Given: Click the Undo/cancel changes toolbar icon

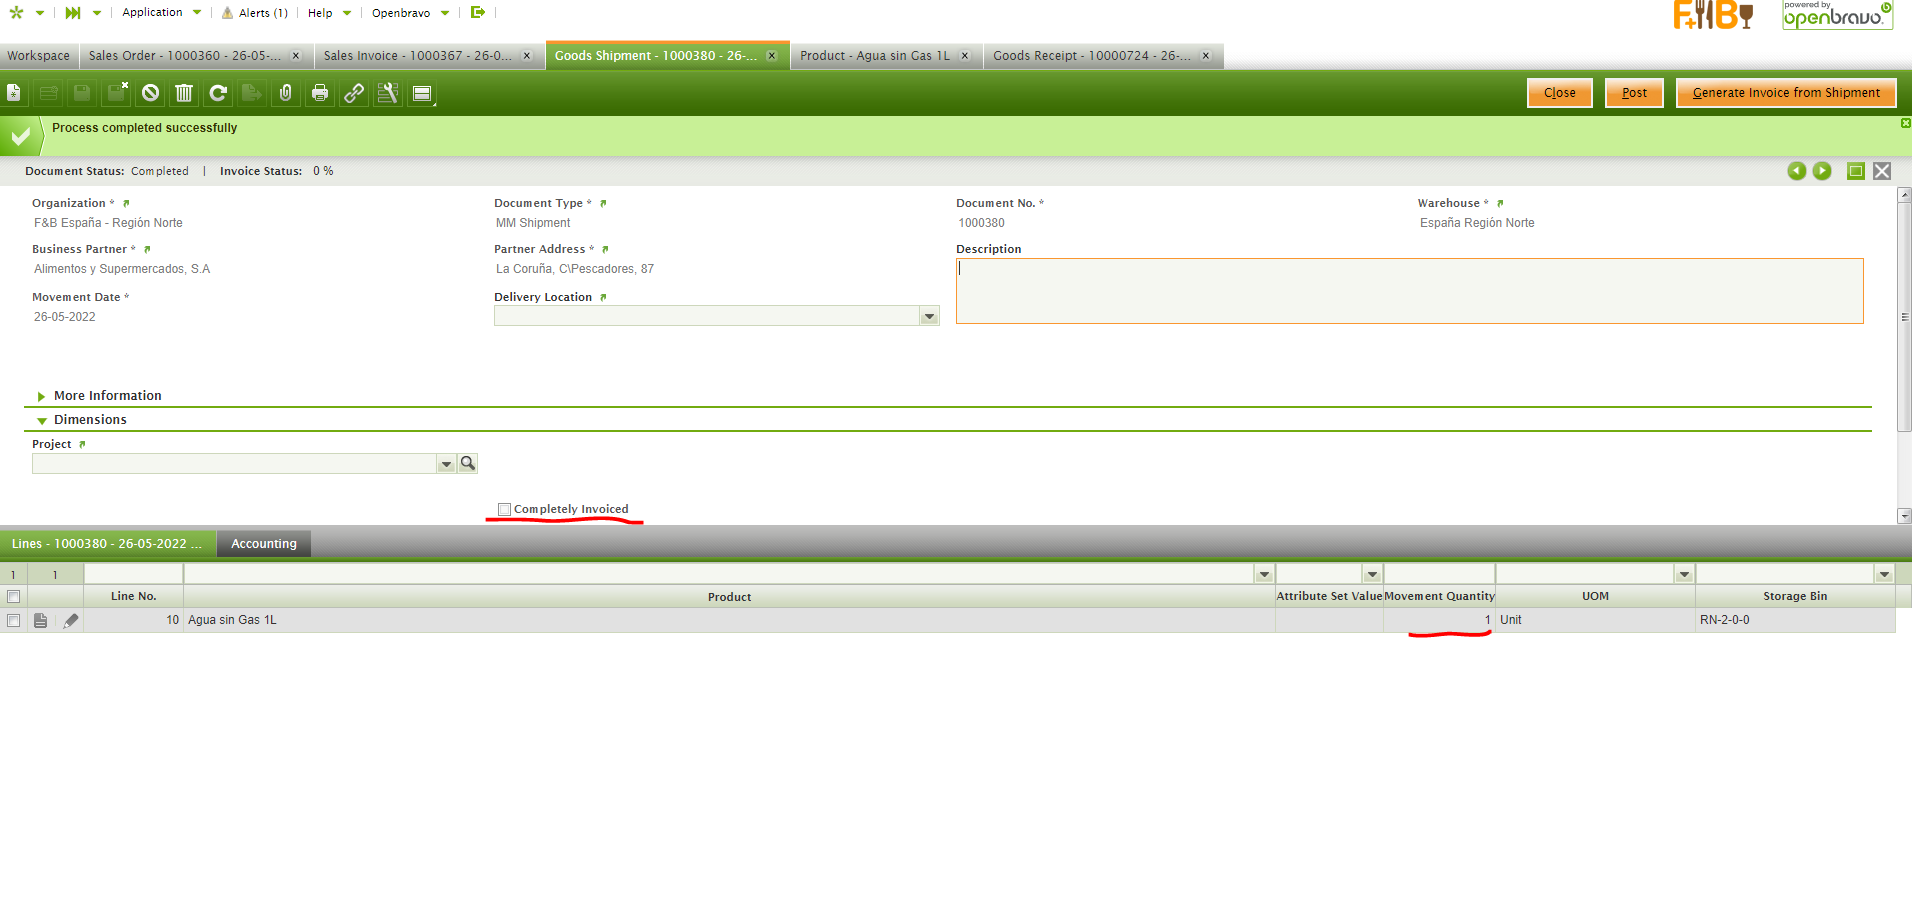Looking at the screenshot, I should click(150, 93).
